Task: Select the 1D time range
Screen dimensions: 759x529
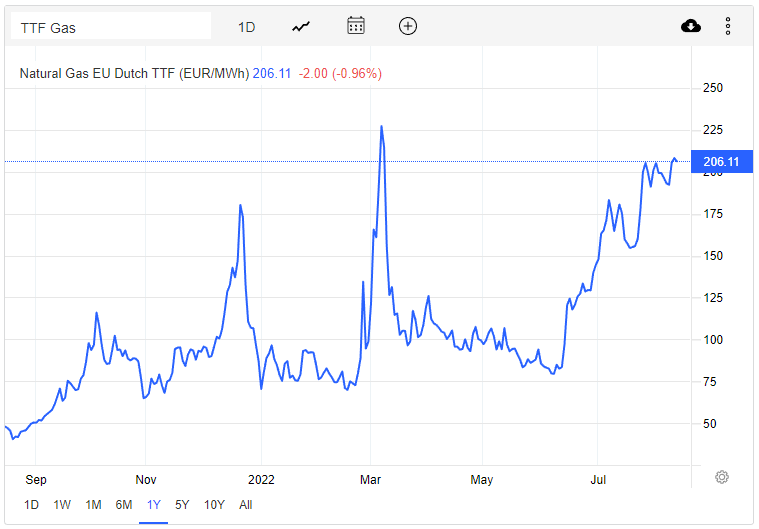Action: (31, 505)
